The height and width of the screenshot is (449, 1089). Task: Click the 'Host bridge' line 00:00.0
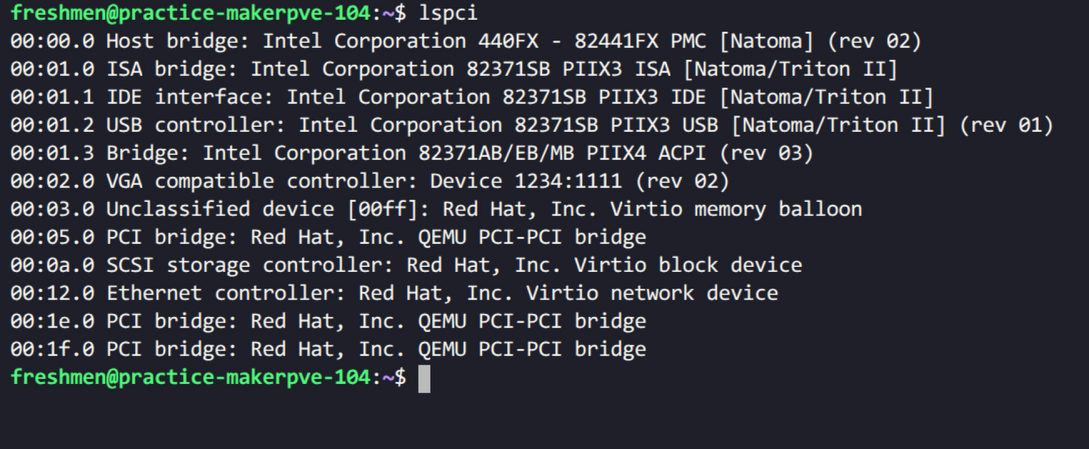(x=466, y=42)
